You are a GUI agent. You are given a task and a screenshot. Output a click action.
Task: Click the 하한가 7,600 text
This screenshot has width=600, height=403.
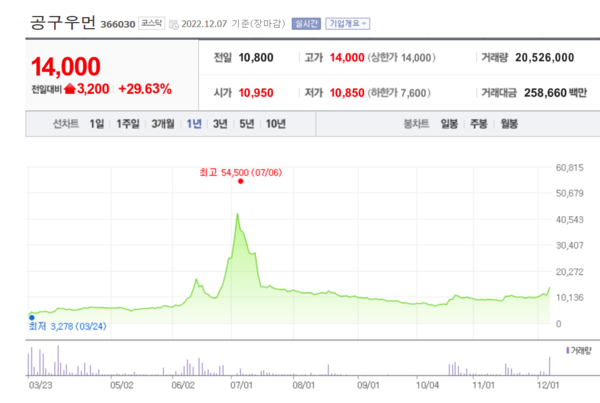tap(399, 93)
